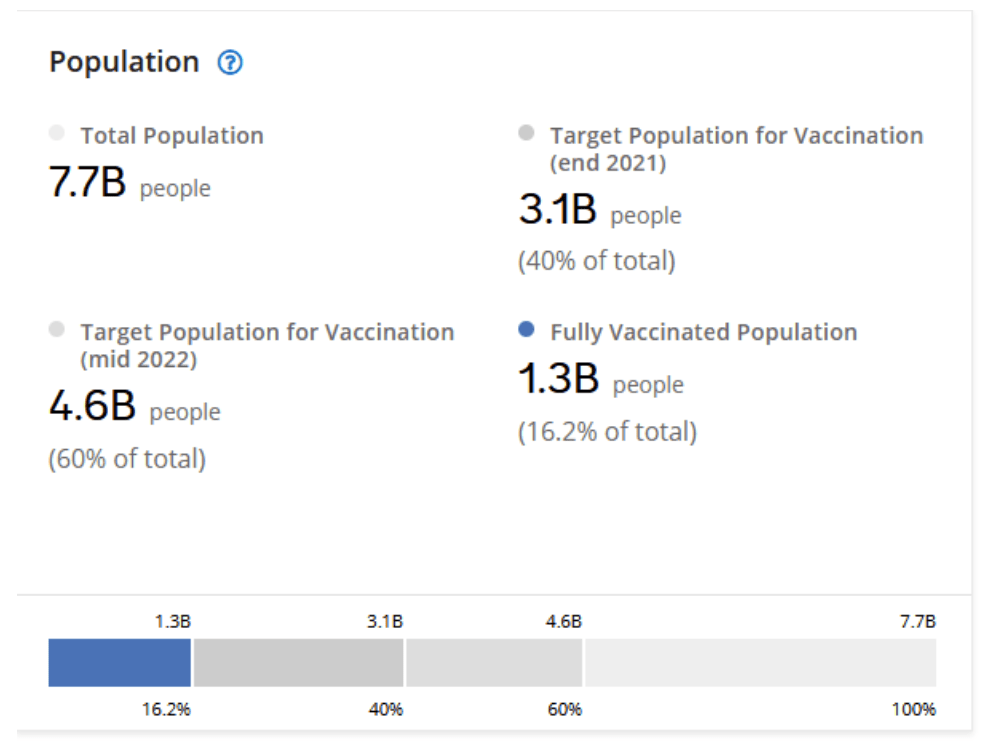Click the blue Fully Vaccinated legend dot
The image size is (986, 746).
point(527,330)
